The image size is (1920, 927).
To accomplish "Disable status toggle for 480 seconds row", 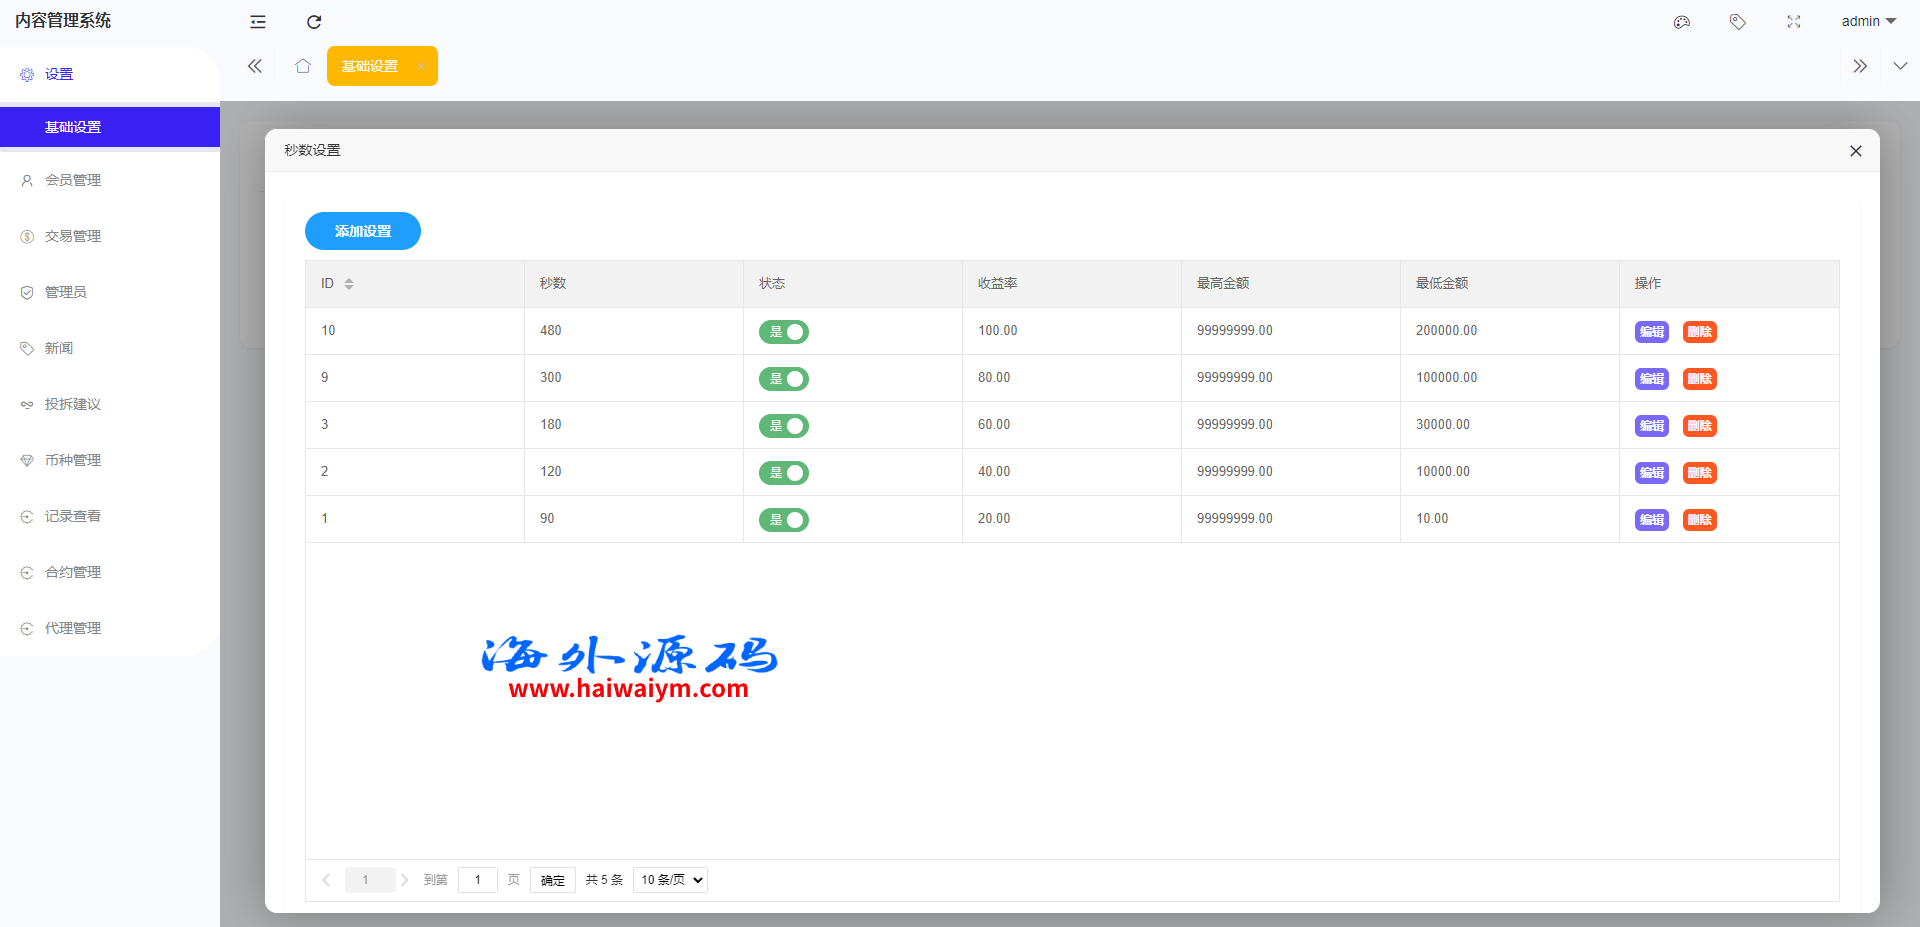I will point(784,332).
